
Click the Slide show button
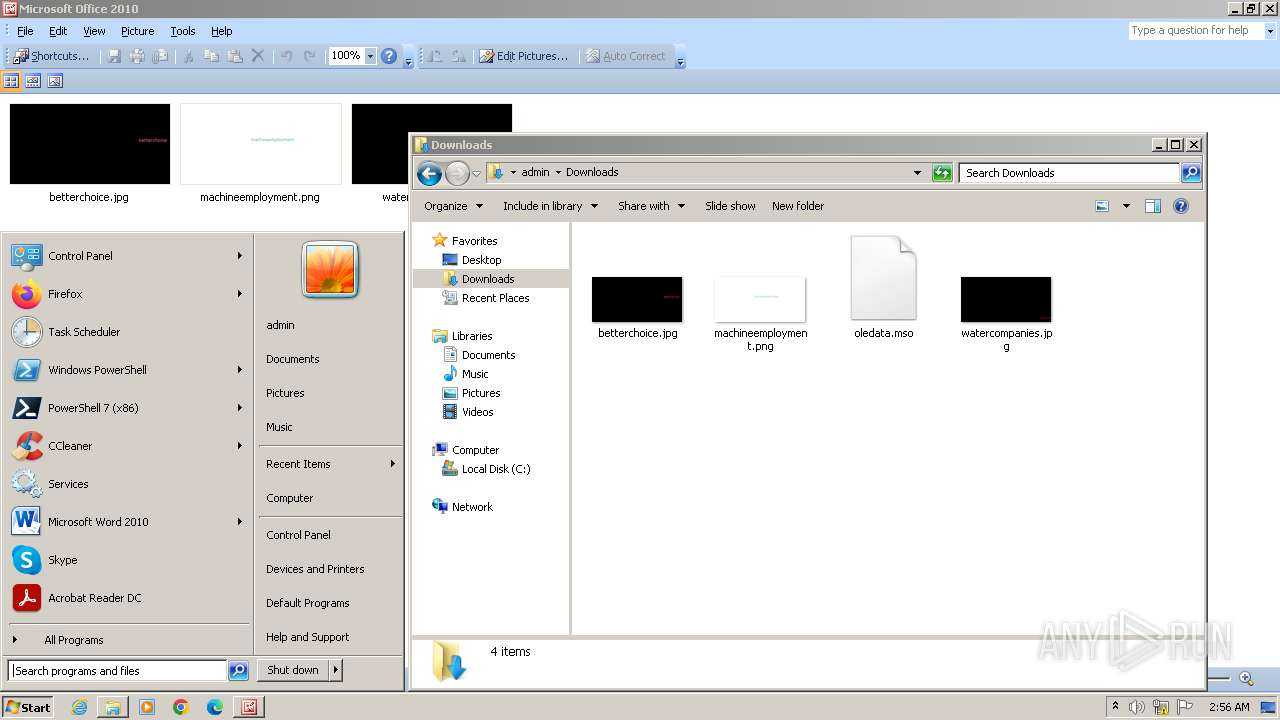[730, 206]
